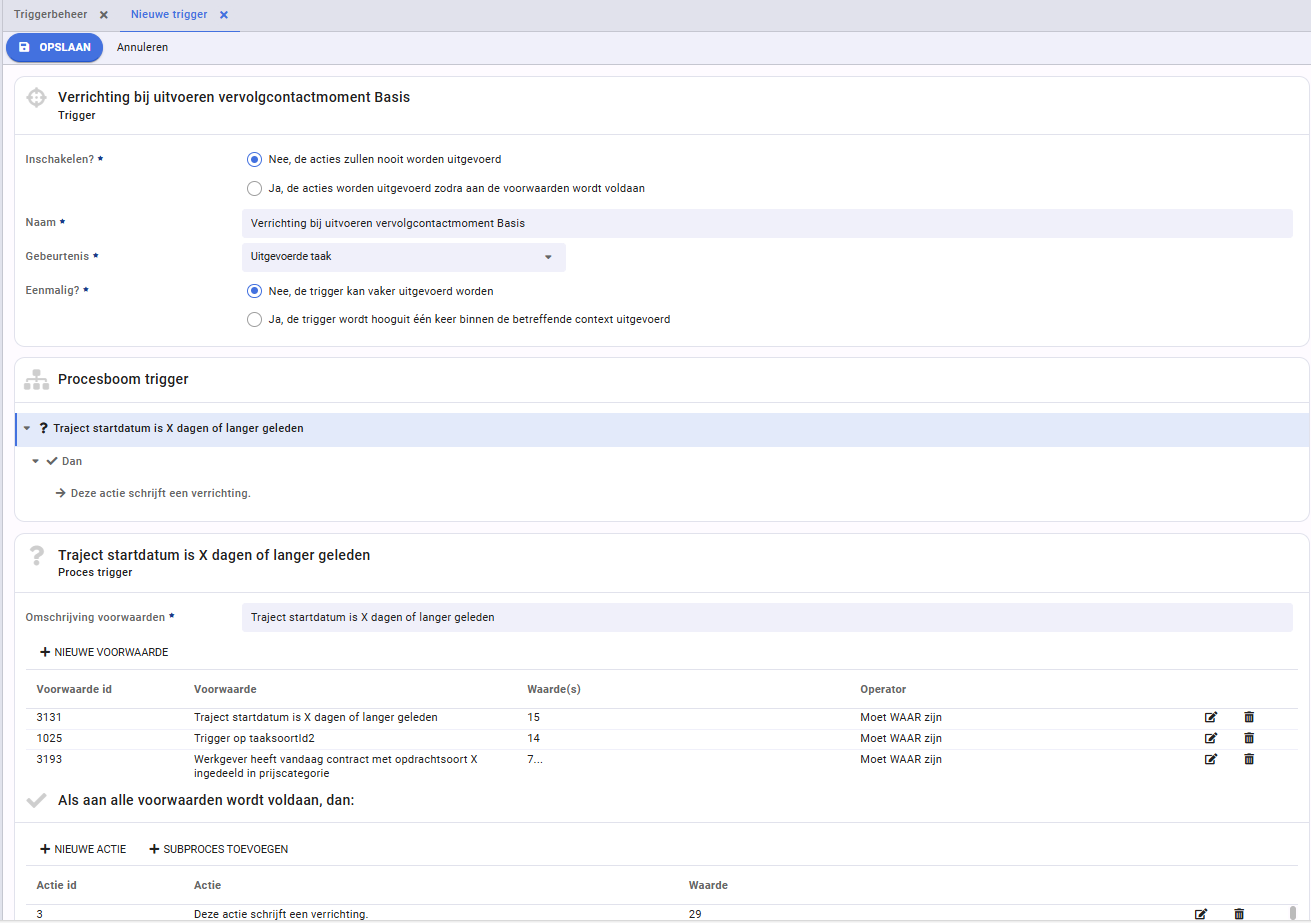
Task: Click the floppy disk icon on OPSLAAN
Action: click(25, 47)
